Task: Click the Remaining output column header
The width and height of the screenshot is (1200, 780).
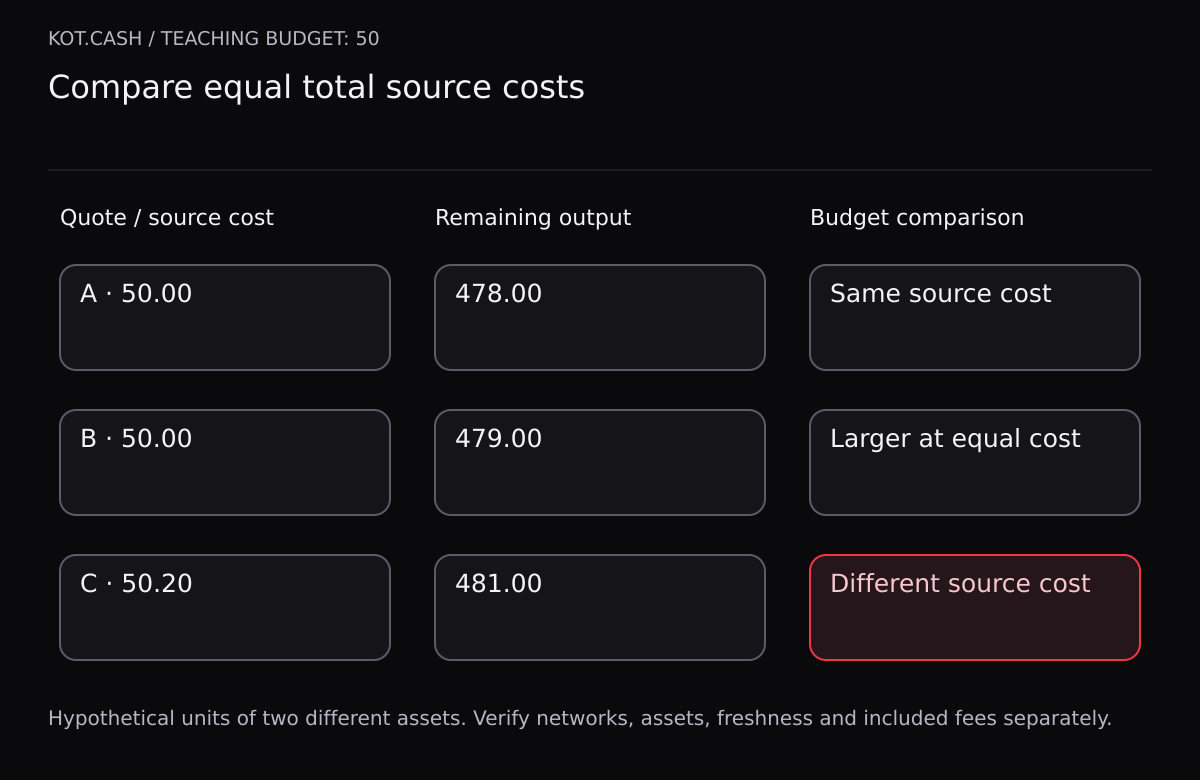Action: [x=533, y=218]
